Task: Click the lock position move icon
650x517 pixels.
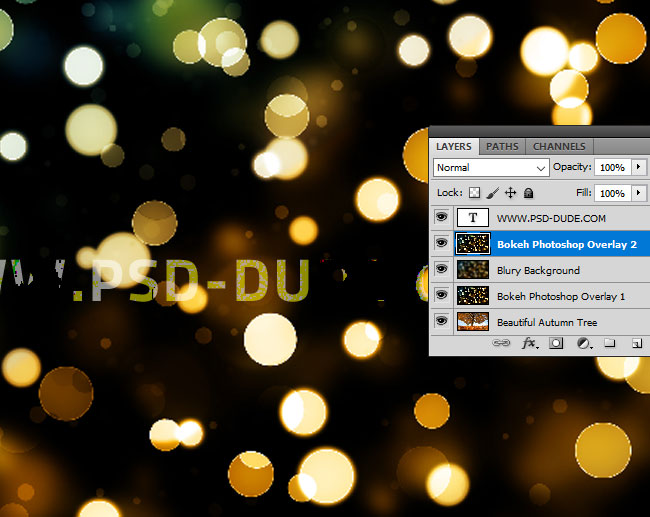Action: click(510, 193)
